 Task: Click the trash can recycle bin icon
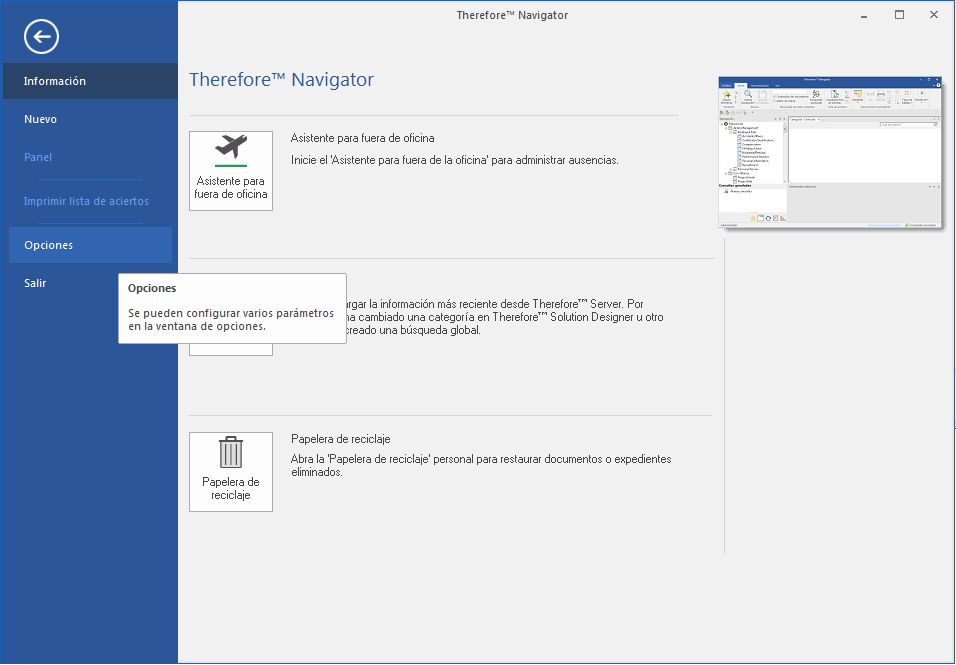point(231,452)
